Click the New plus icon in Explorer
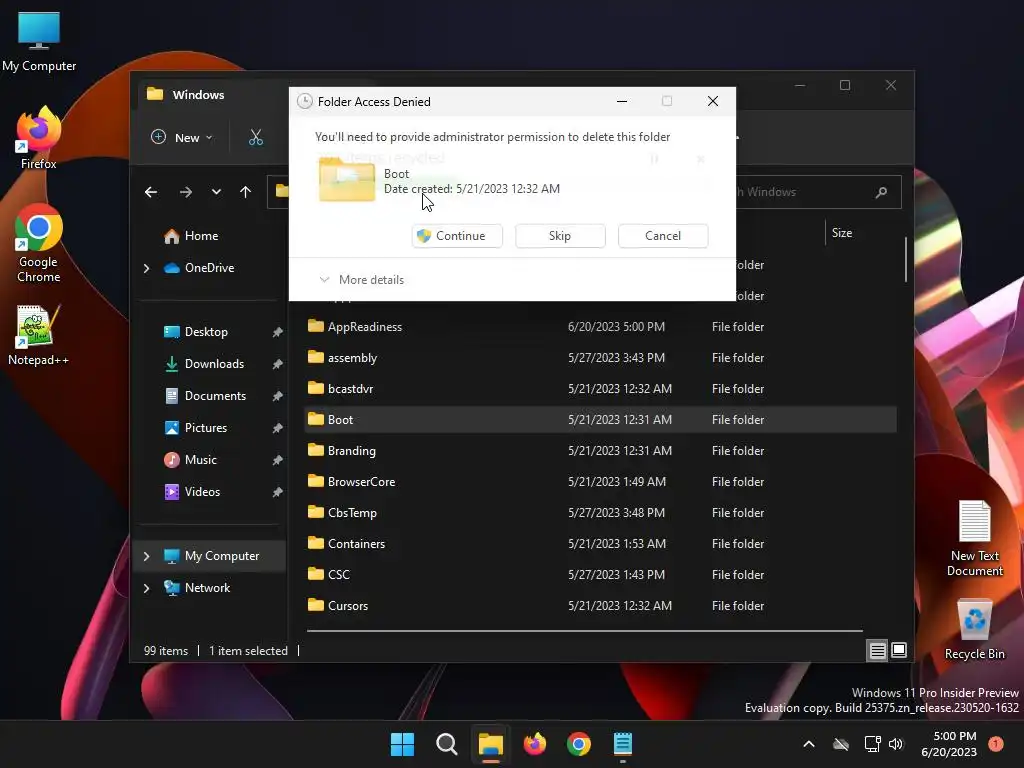Screen dimensions: 1024x768 (159, 137)
